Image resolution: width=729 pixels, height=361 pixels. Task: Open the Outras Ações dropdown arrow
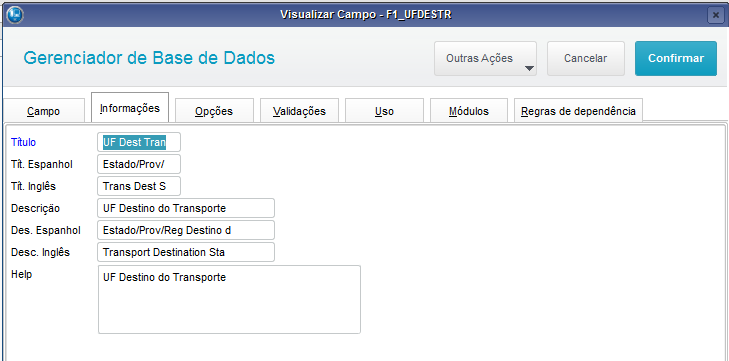pyautogui.click(x=529, y=69)
